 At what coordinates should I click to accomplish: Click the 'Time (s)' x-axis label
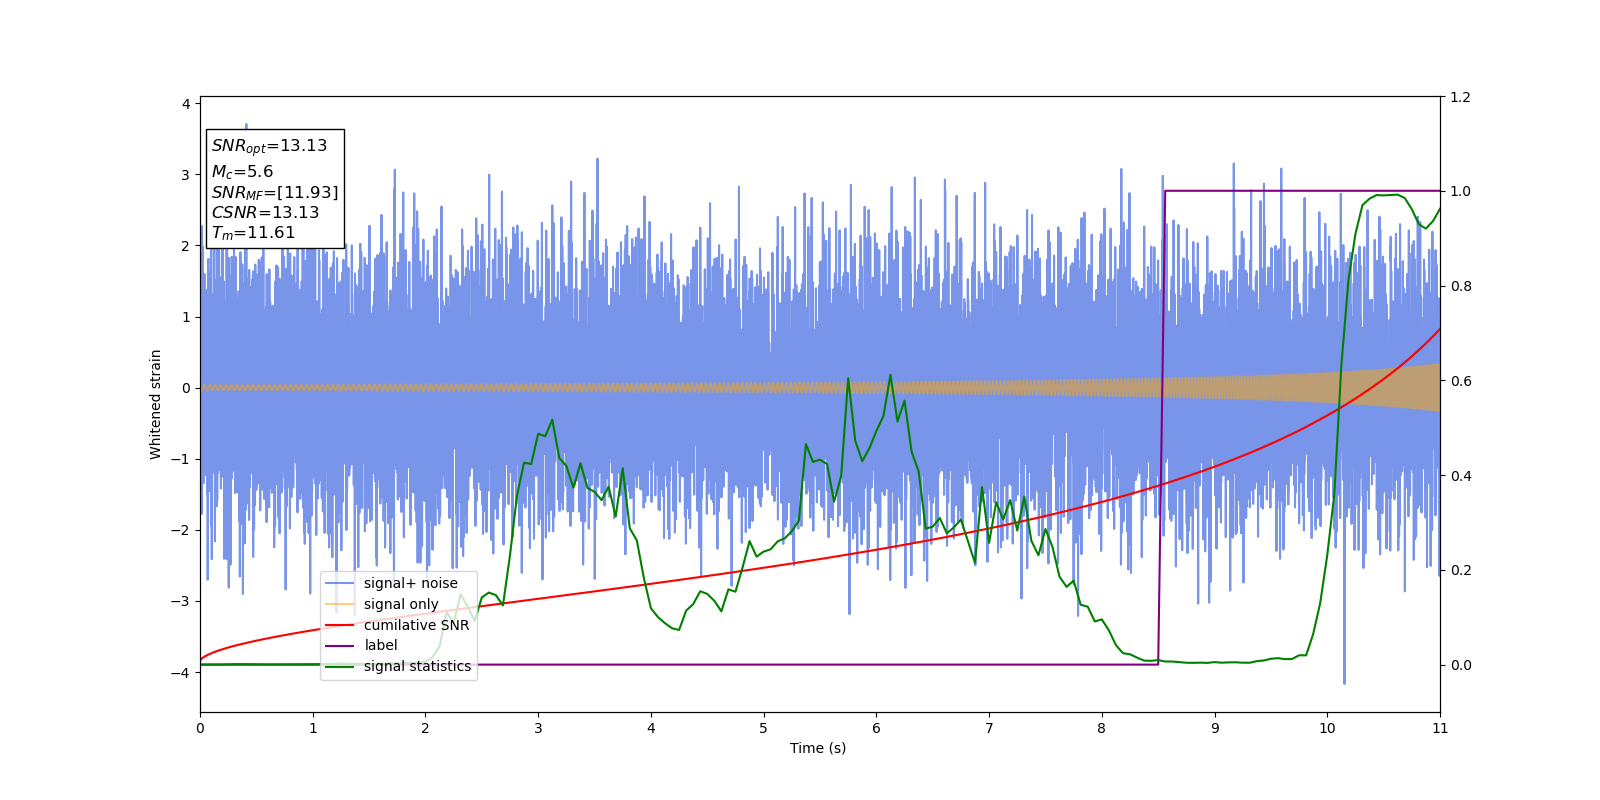coord(818,748)
